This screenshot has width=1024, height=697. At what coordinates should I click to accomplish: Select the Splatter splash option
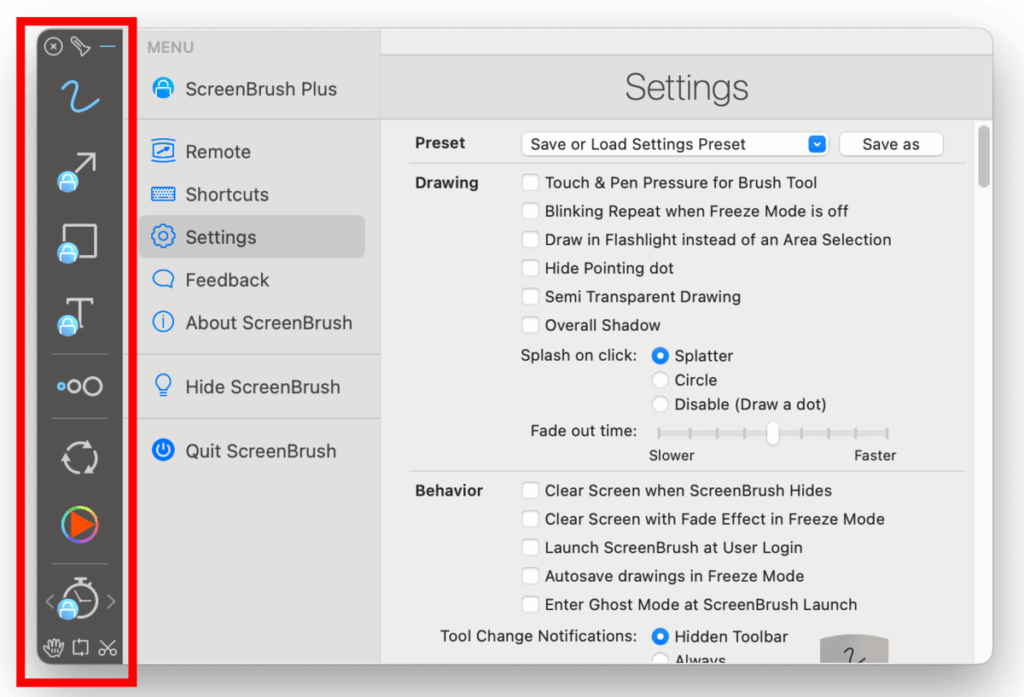660,355
